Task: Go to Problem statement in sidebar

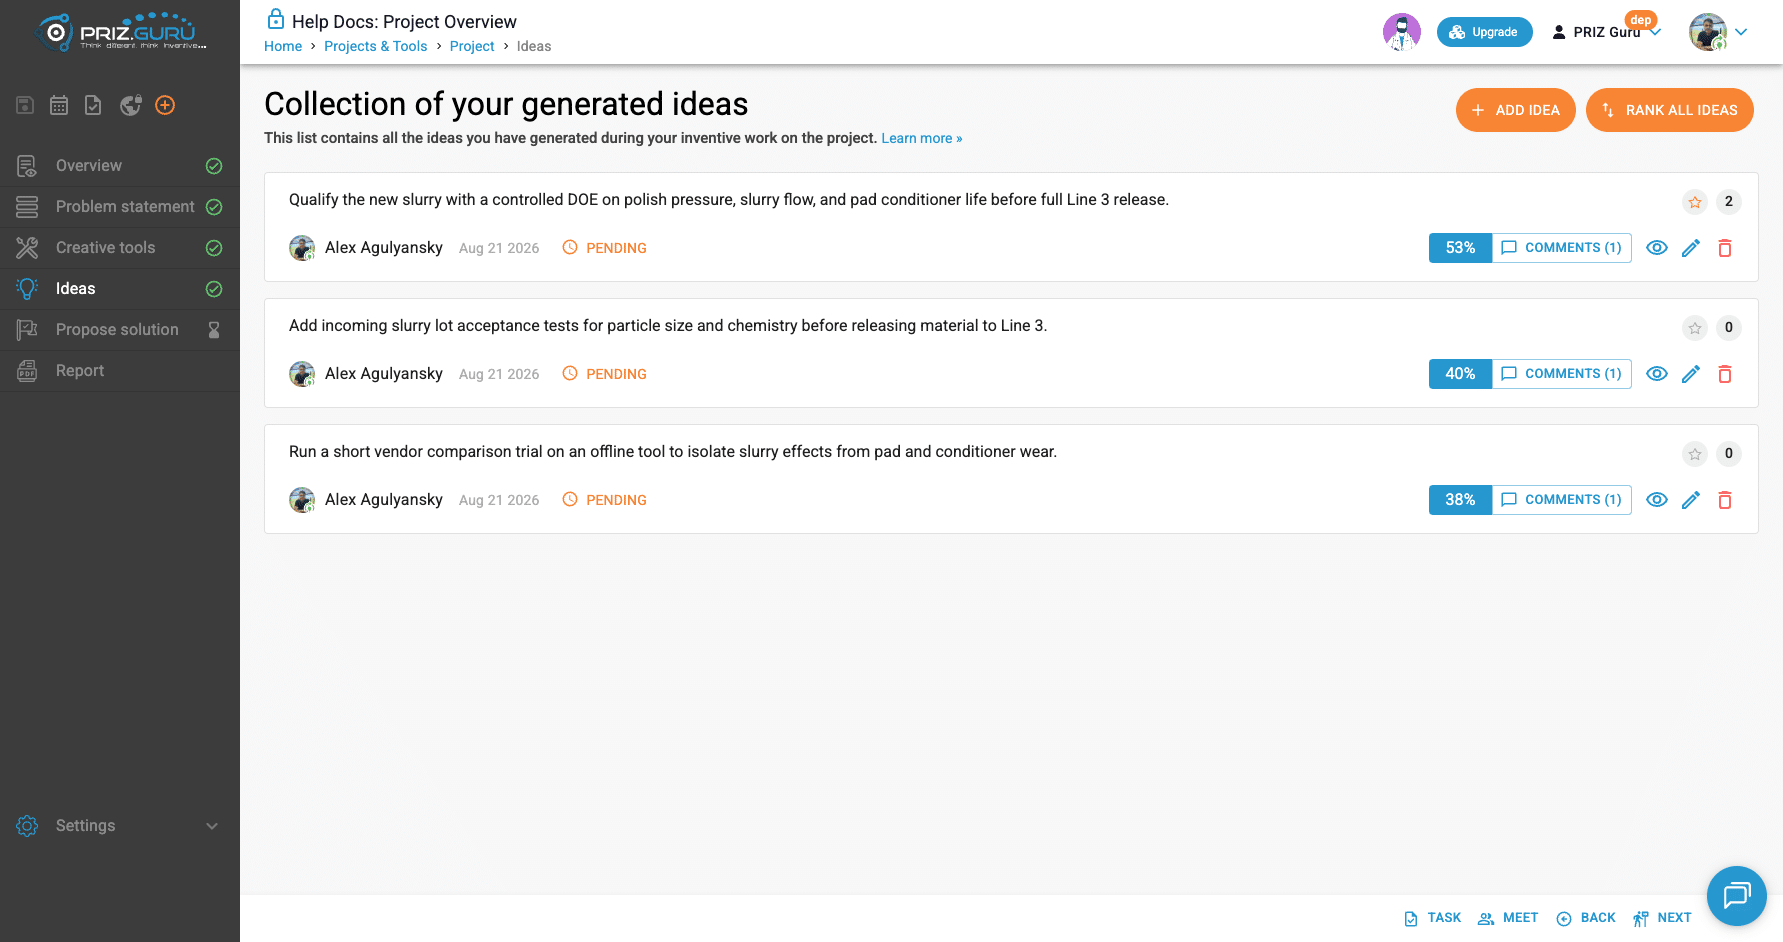Action: (120, 207)
